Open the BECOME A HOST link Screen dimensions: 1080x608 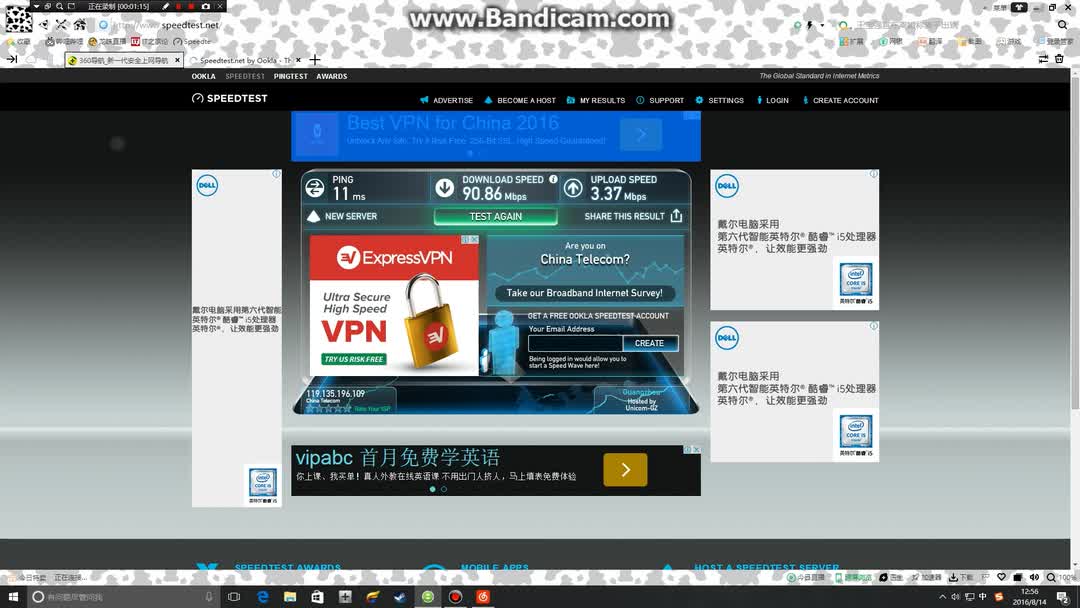pos(520,101)
